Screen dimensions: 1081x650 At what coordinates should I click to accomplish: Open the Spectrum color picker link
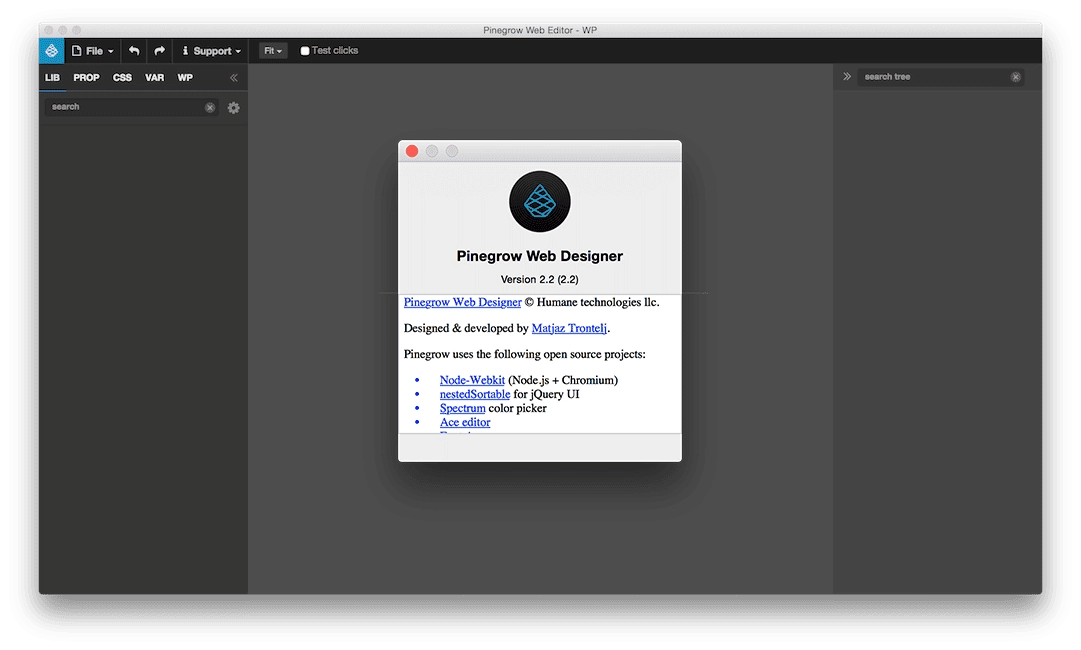point(463,408)
